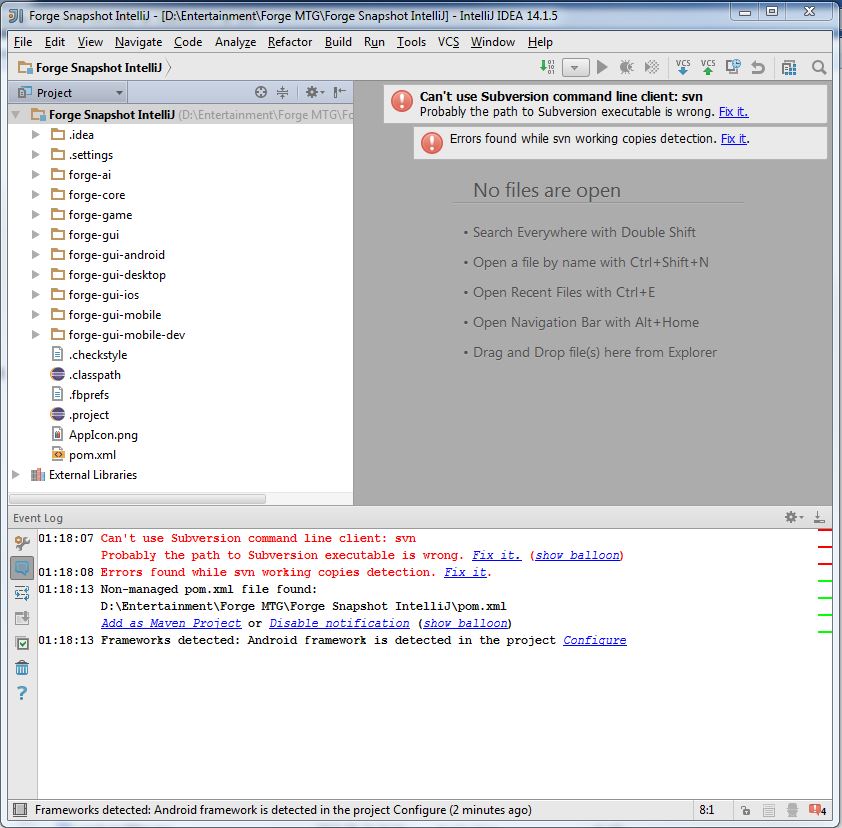Toggle the Show balloons button in Event Log
842x828 pixels.
click(22, 568)
